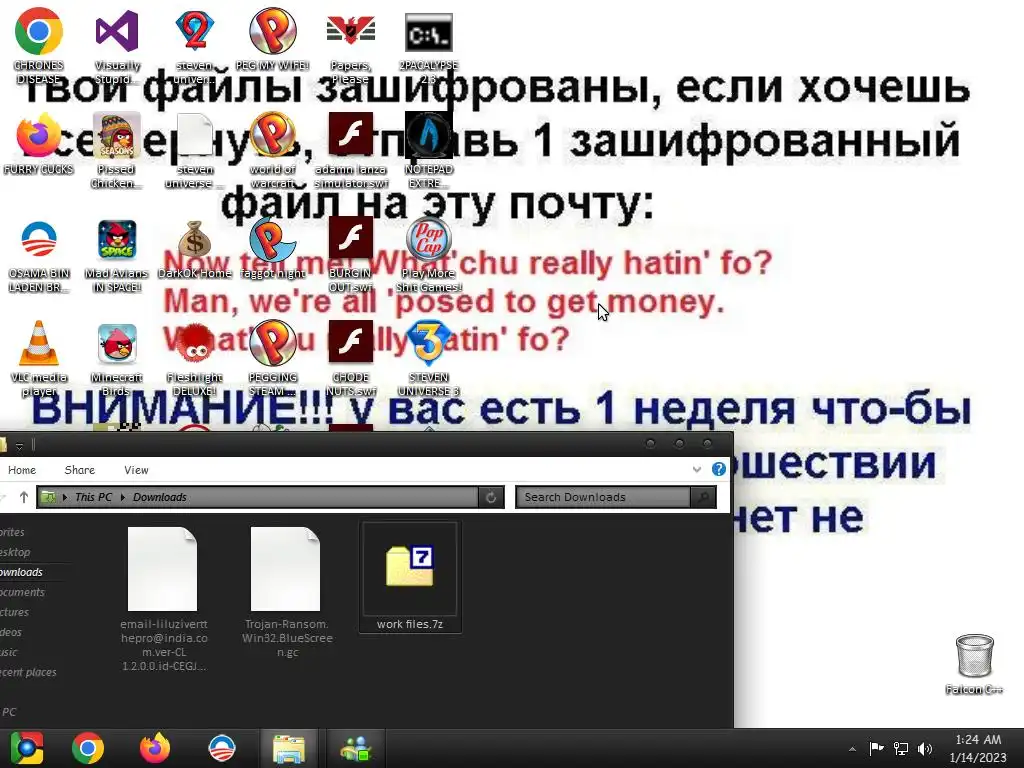The image size is (1024, 768).
Task: Open the Firefox desktop shortcut
Action: 39,135
